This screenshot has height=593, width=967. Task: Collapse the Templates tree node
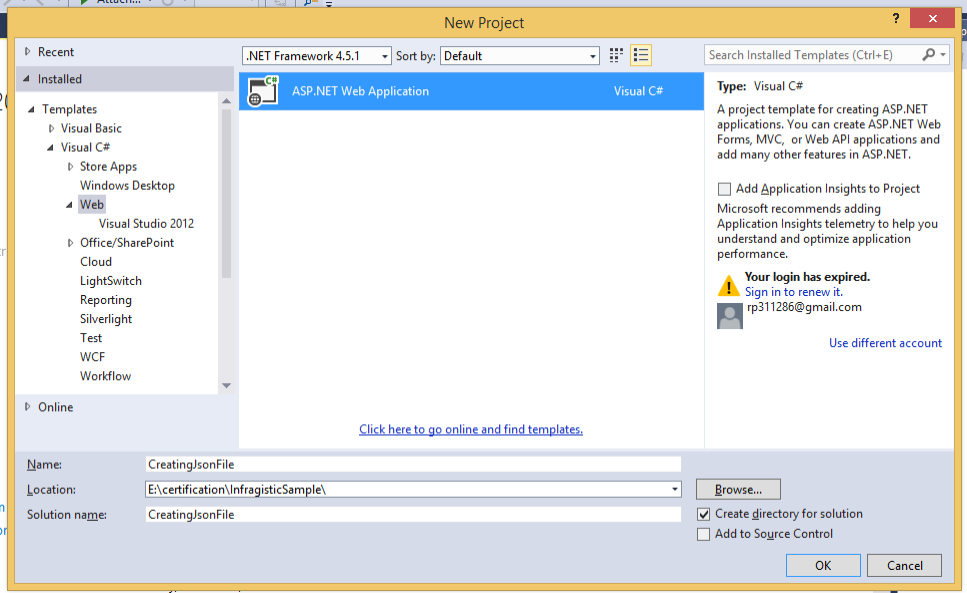[31, 109]
